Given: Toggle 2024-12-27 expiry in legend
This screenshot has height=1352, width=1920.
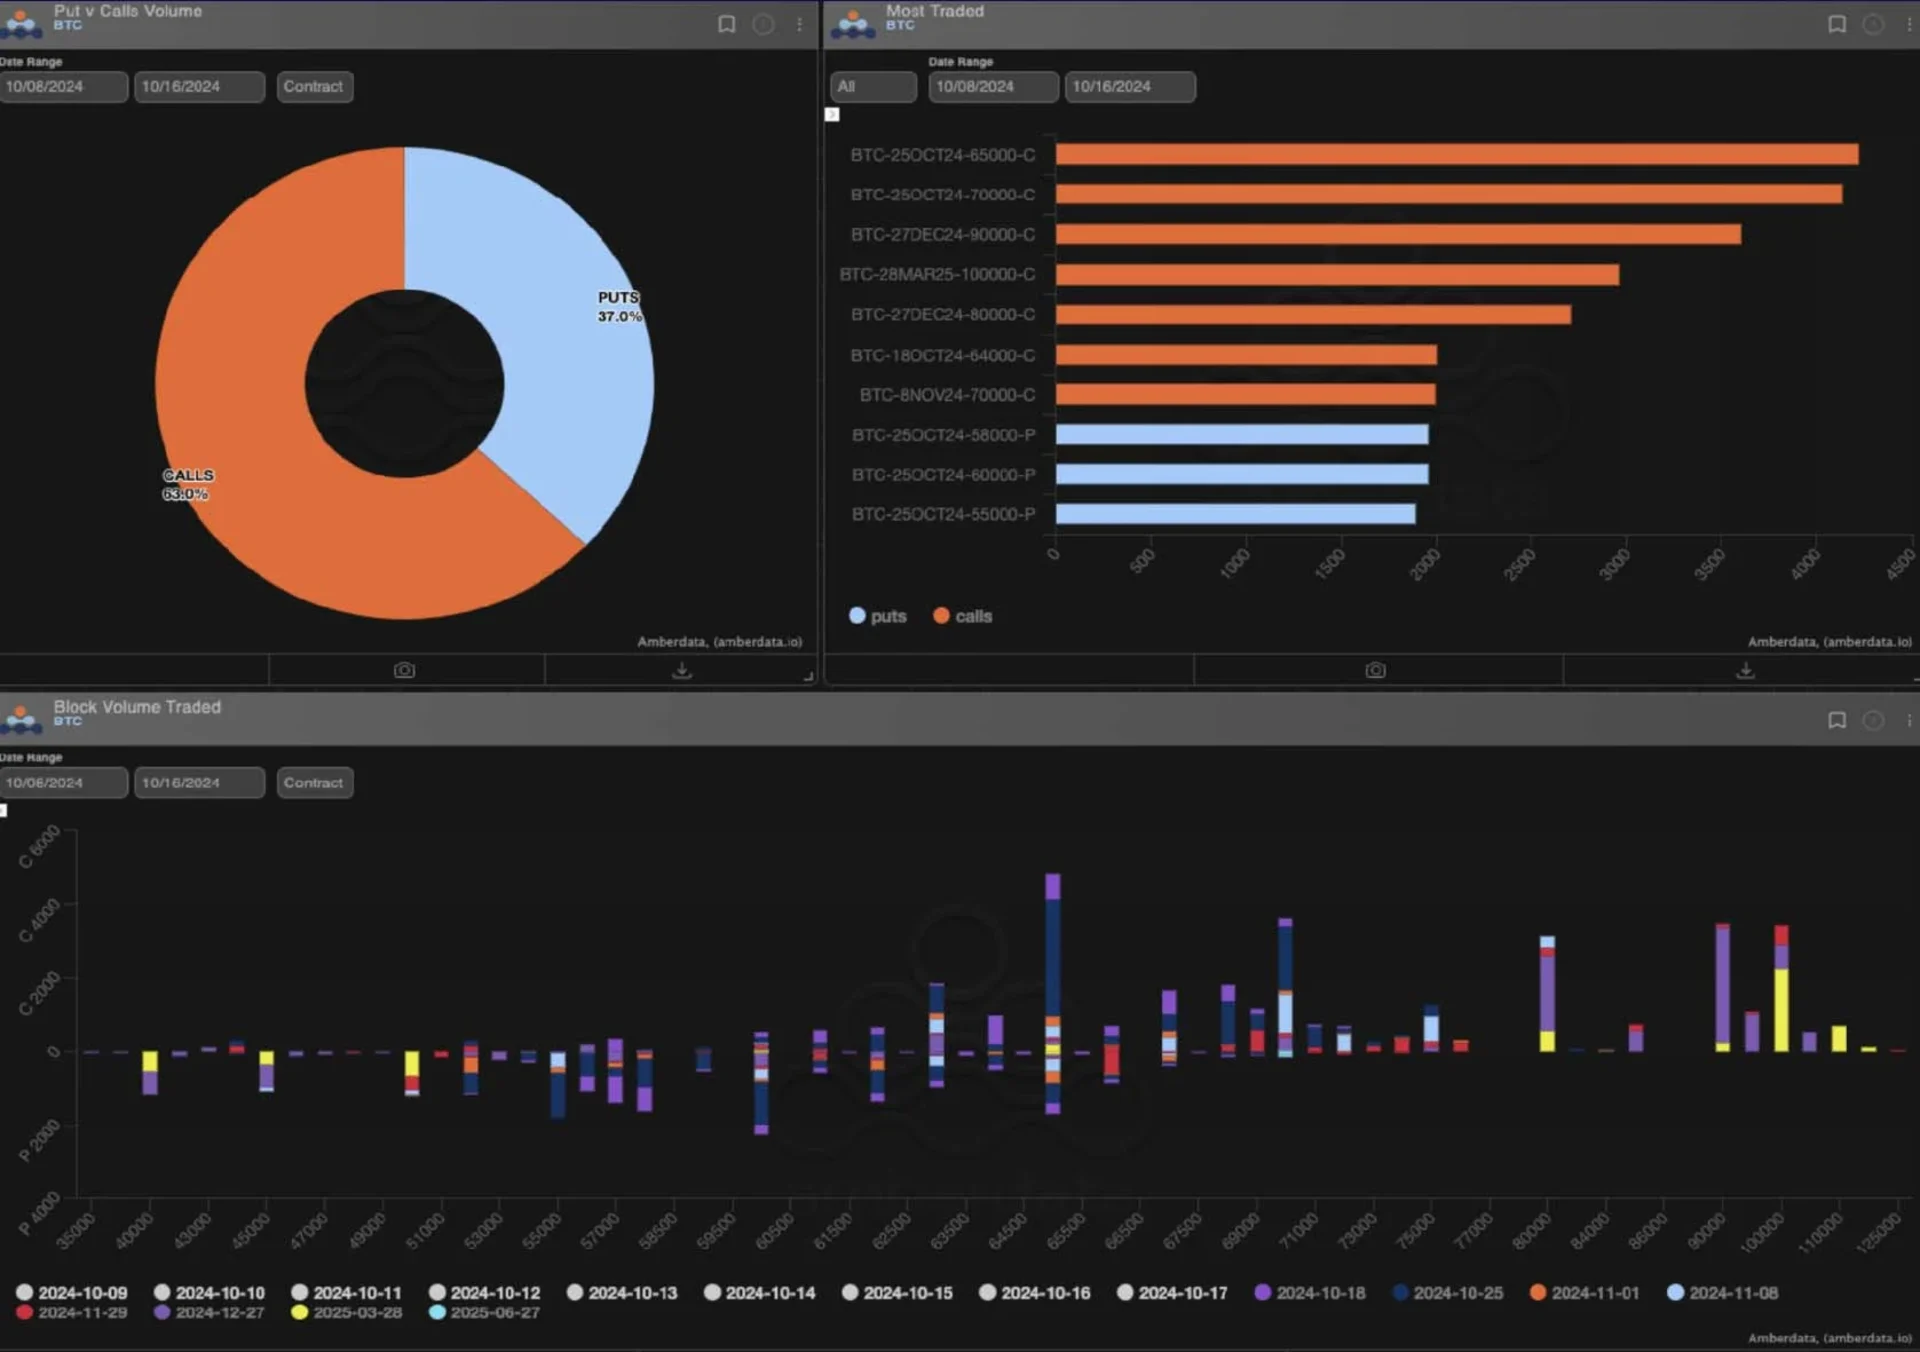Looking at the screenshot, I should click(x=210, y=1312).
